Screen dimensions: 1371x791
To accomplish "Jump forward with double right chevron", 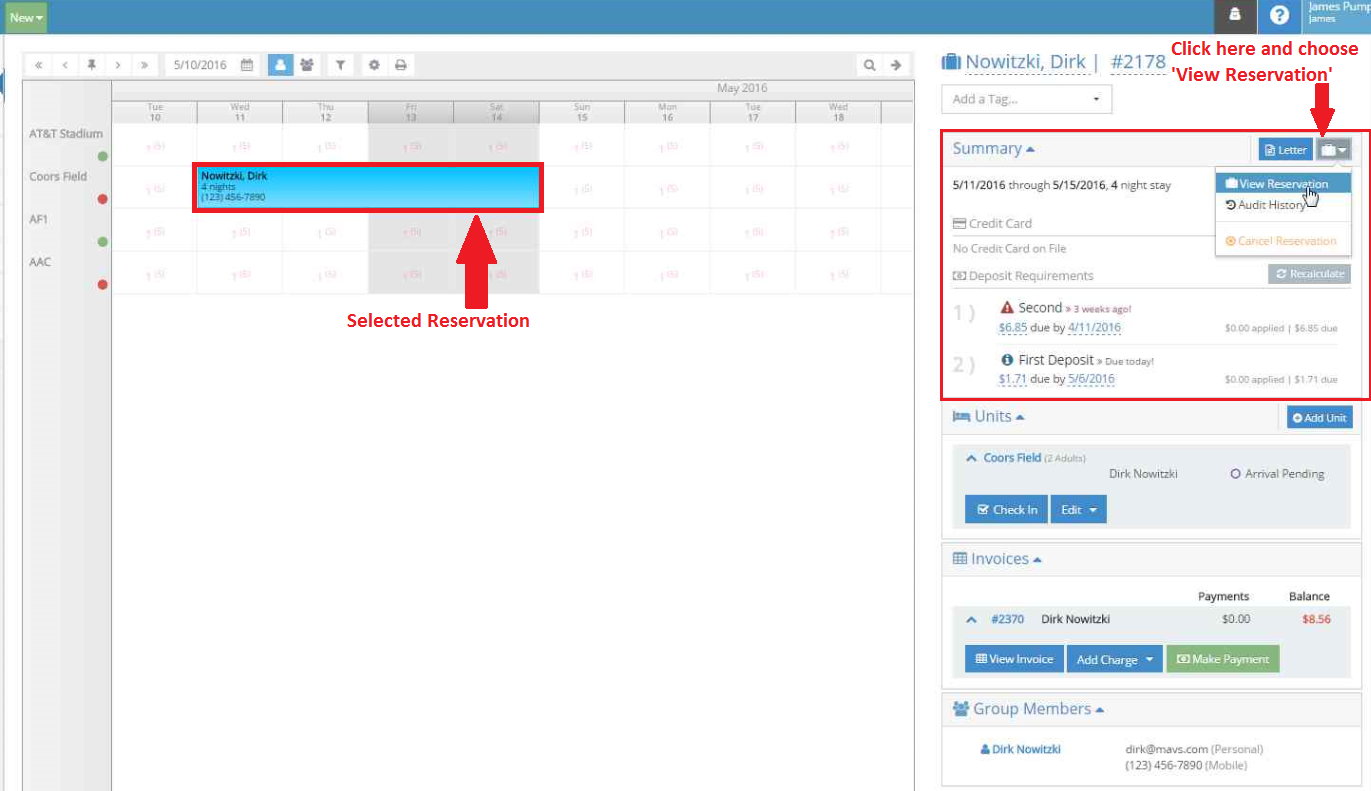I will click(144, 65).
